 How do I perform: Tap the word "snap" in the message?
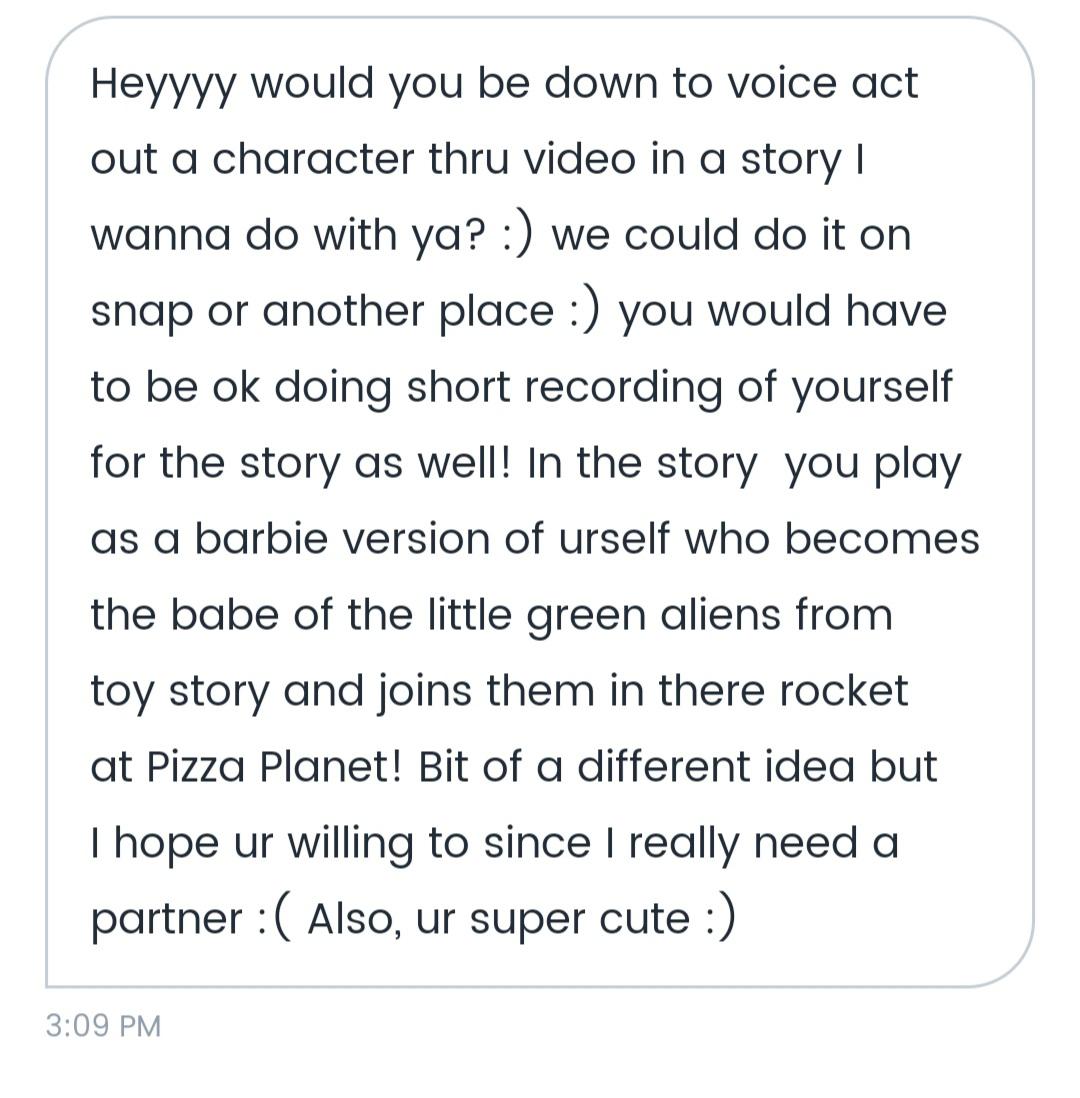(140, 312)
